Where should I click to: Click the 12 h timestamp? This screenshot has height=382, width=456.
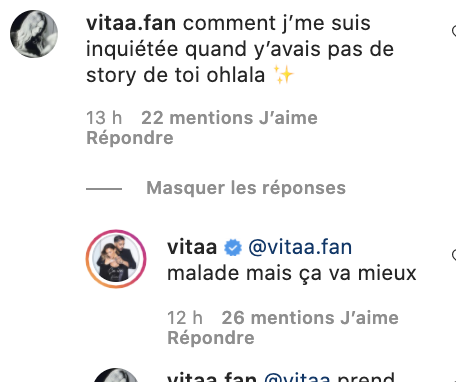(185, 318)
